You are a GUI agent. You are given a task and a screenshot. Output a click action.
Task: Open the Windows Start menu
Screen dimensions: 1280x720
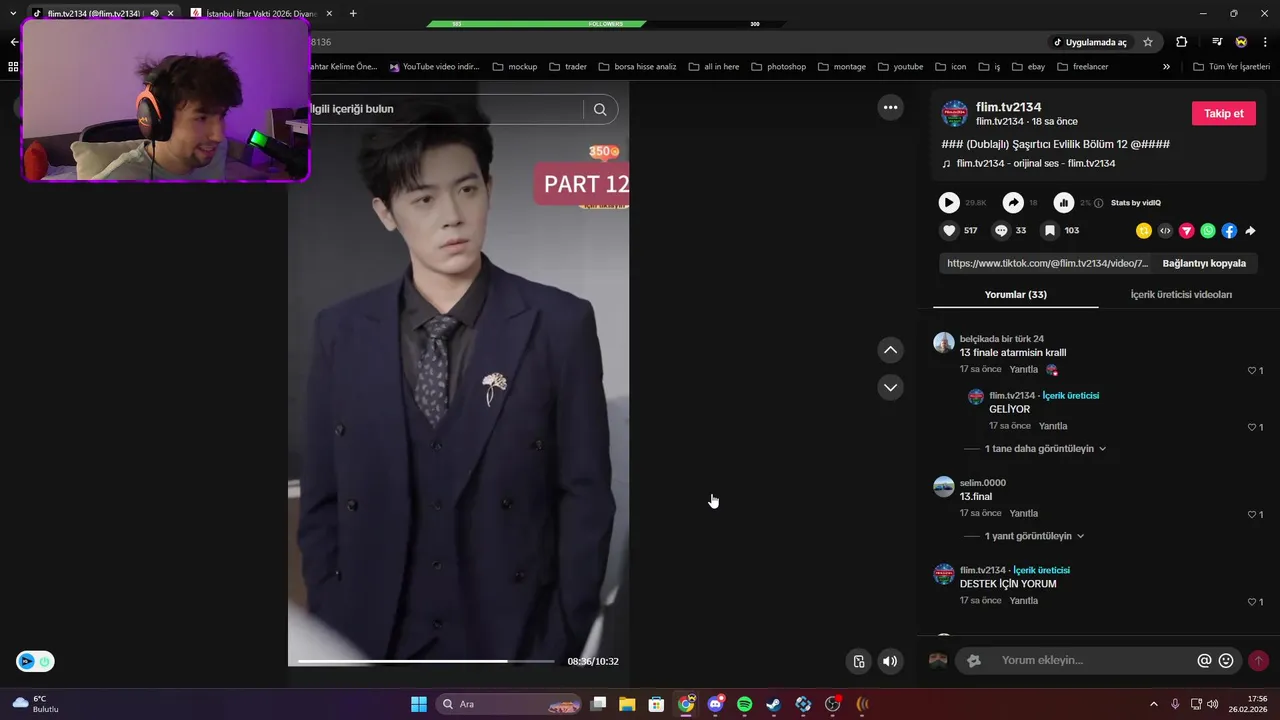pos(419,704)
